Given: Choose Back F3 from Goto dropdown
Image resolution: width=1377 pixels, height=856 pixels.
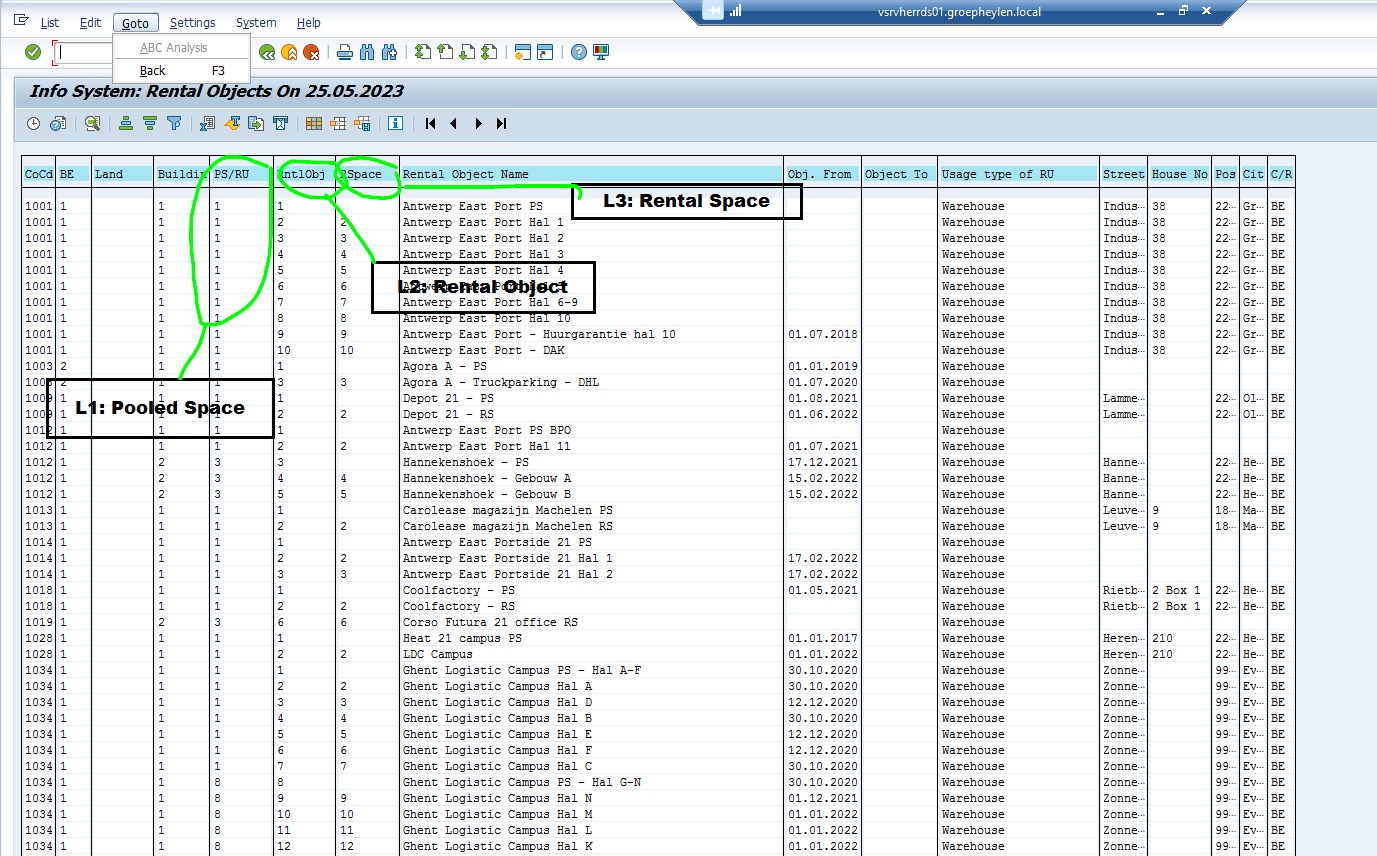Looking at the screenshot, I should pyautogui.click(x=181, y=71).
